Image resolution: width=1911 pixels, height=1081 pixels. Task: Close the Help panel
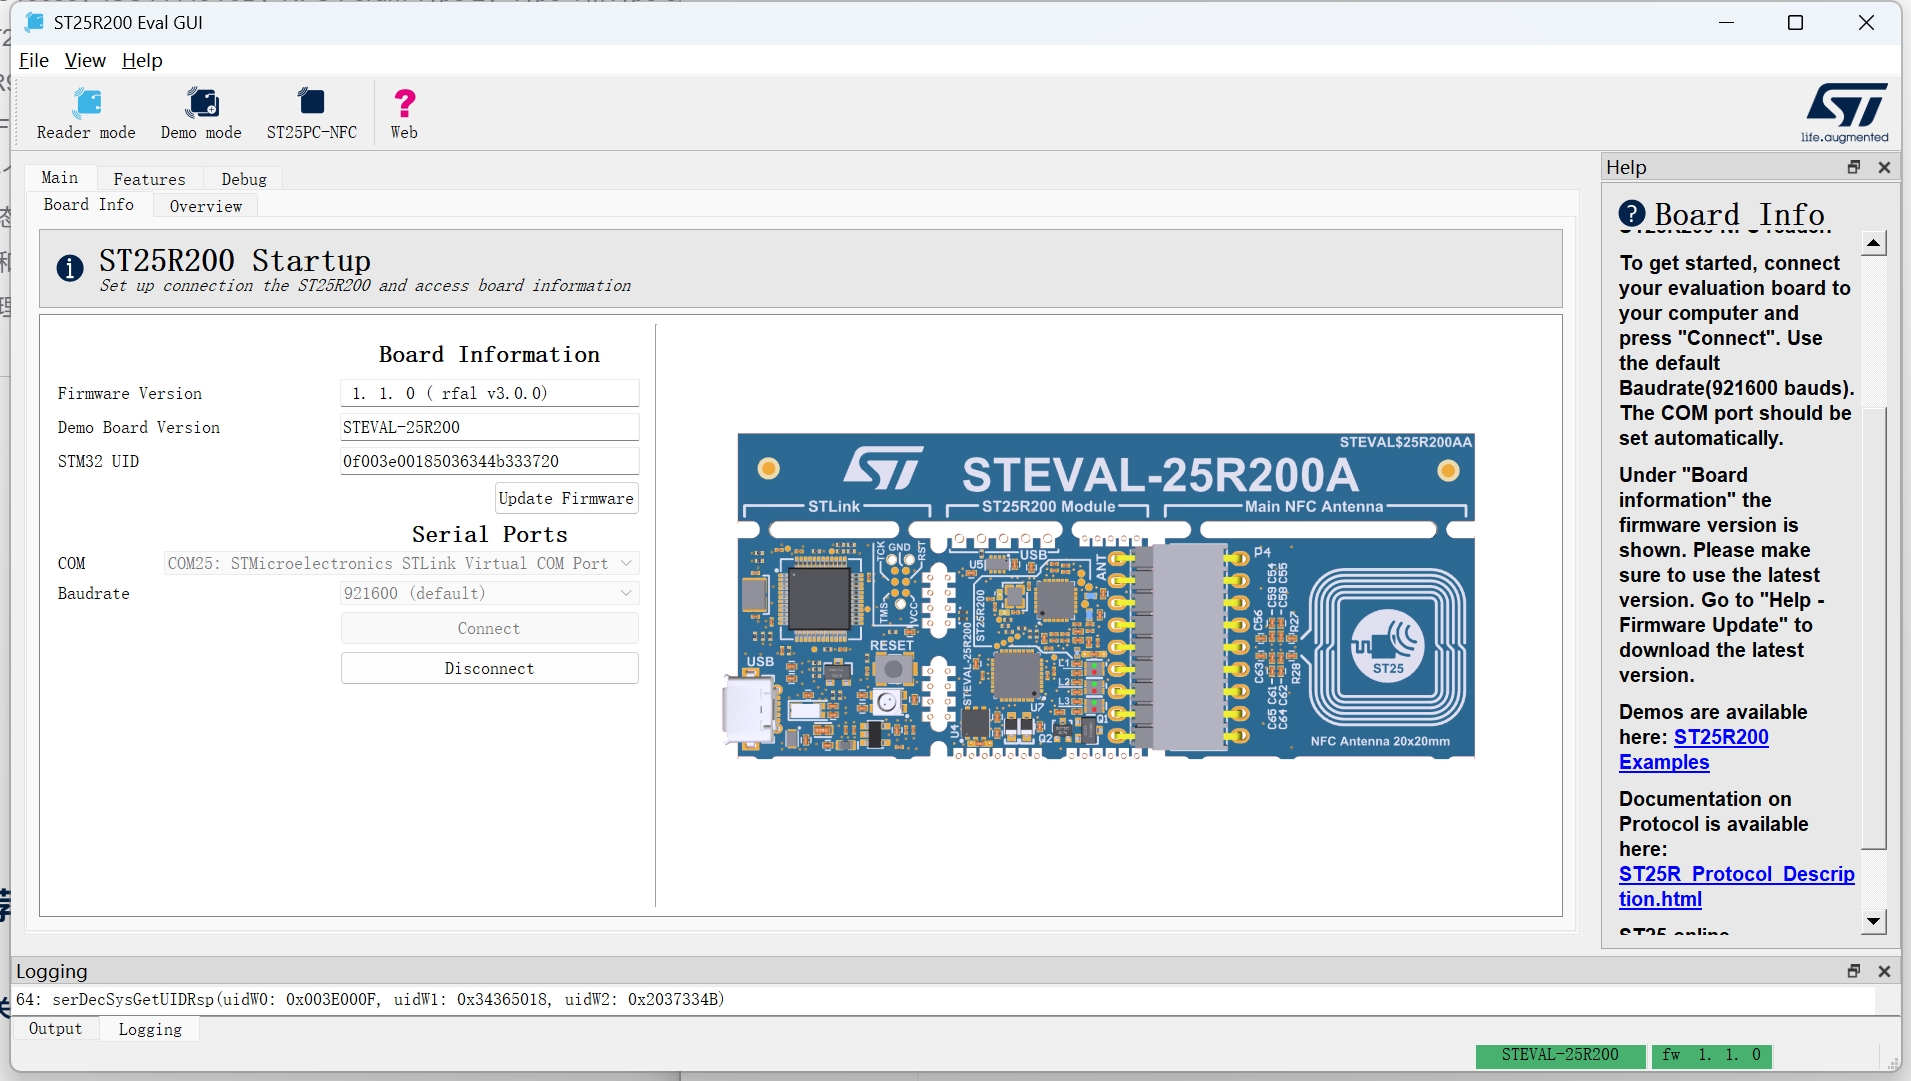[1884, 167]
